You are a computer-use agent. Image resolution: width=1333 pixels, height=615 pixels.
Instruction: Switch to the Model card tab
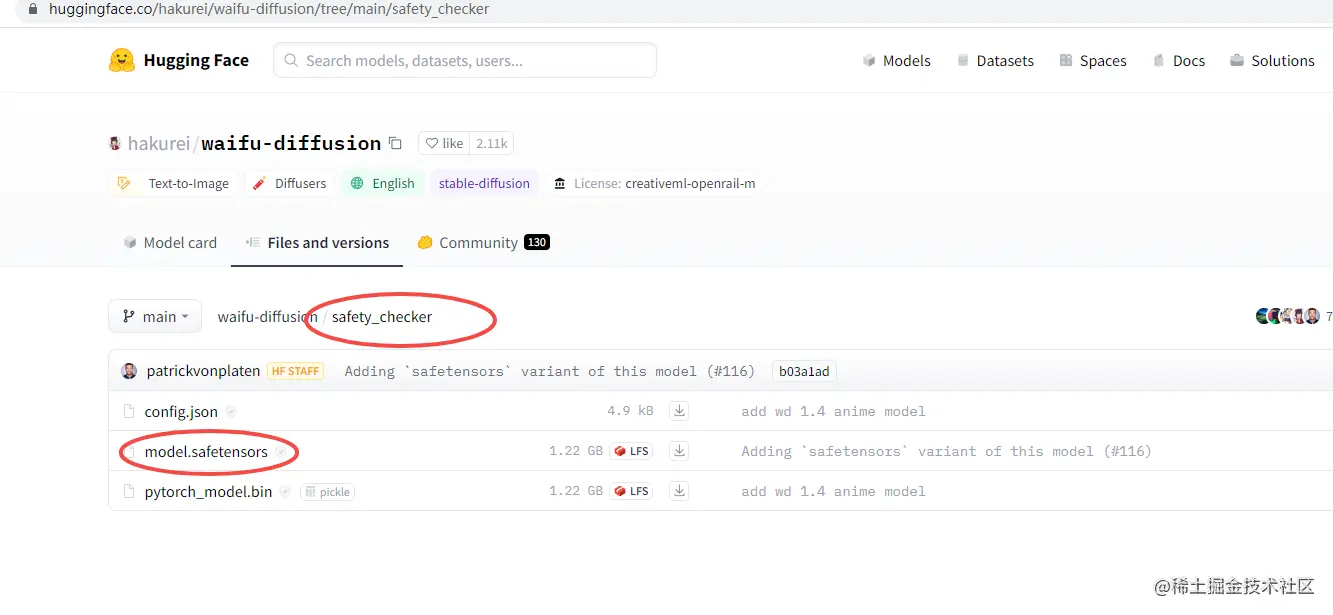(x=170, y=242)
